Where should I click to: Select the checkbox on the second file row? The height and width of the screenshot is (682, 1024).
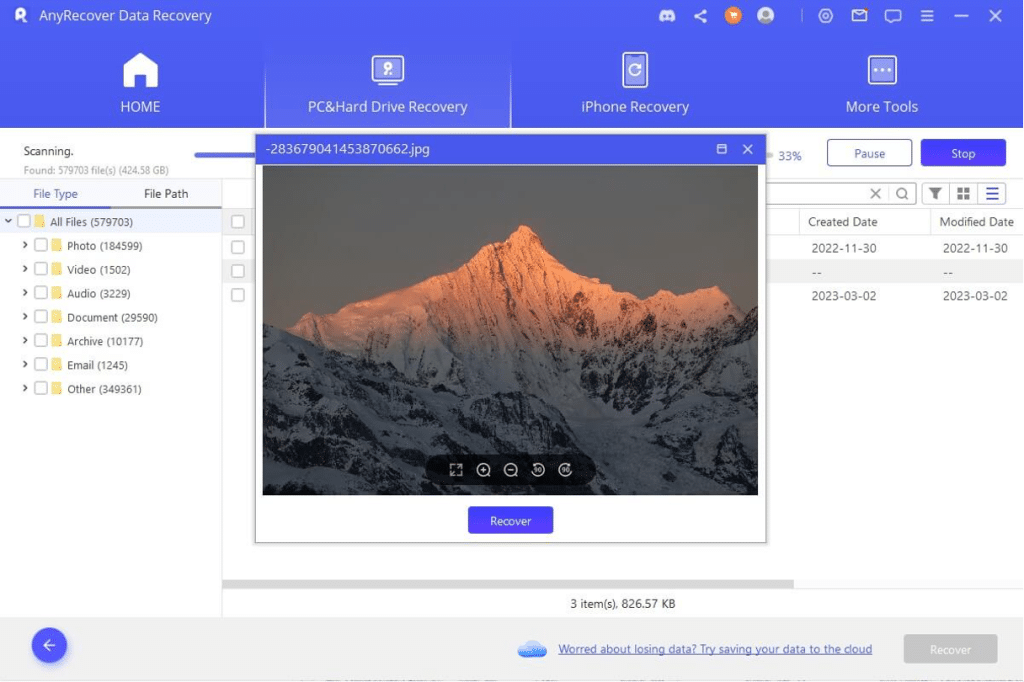(237, 271)
